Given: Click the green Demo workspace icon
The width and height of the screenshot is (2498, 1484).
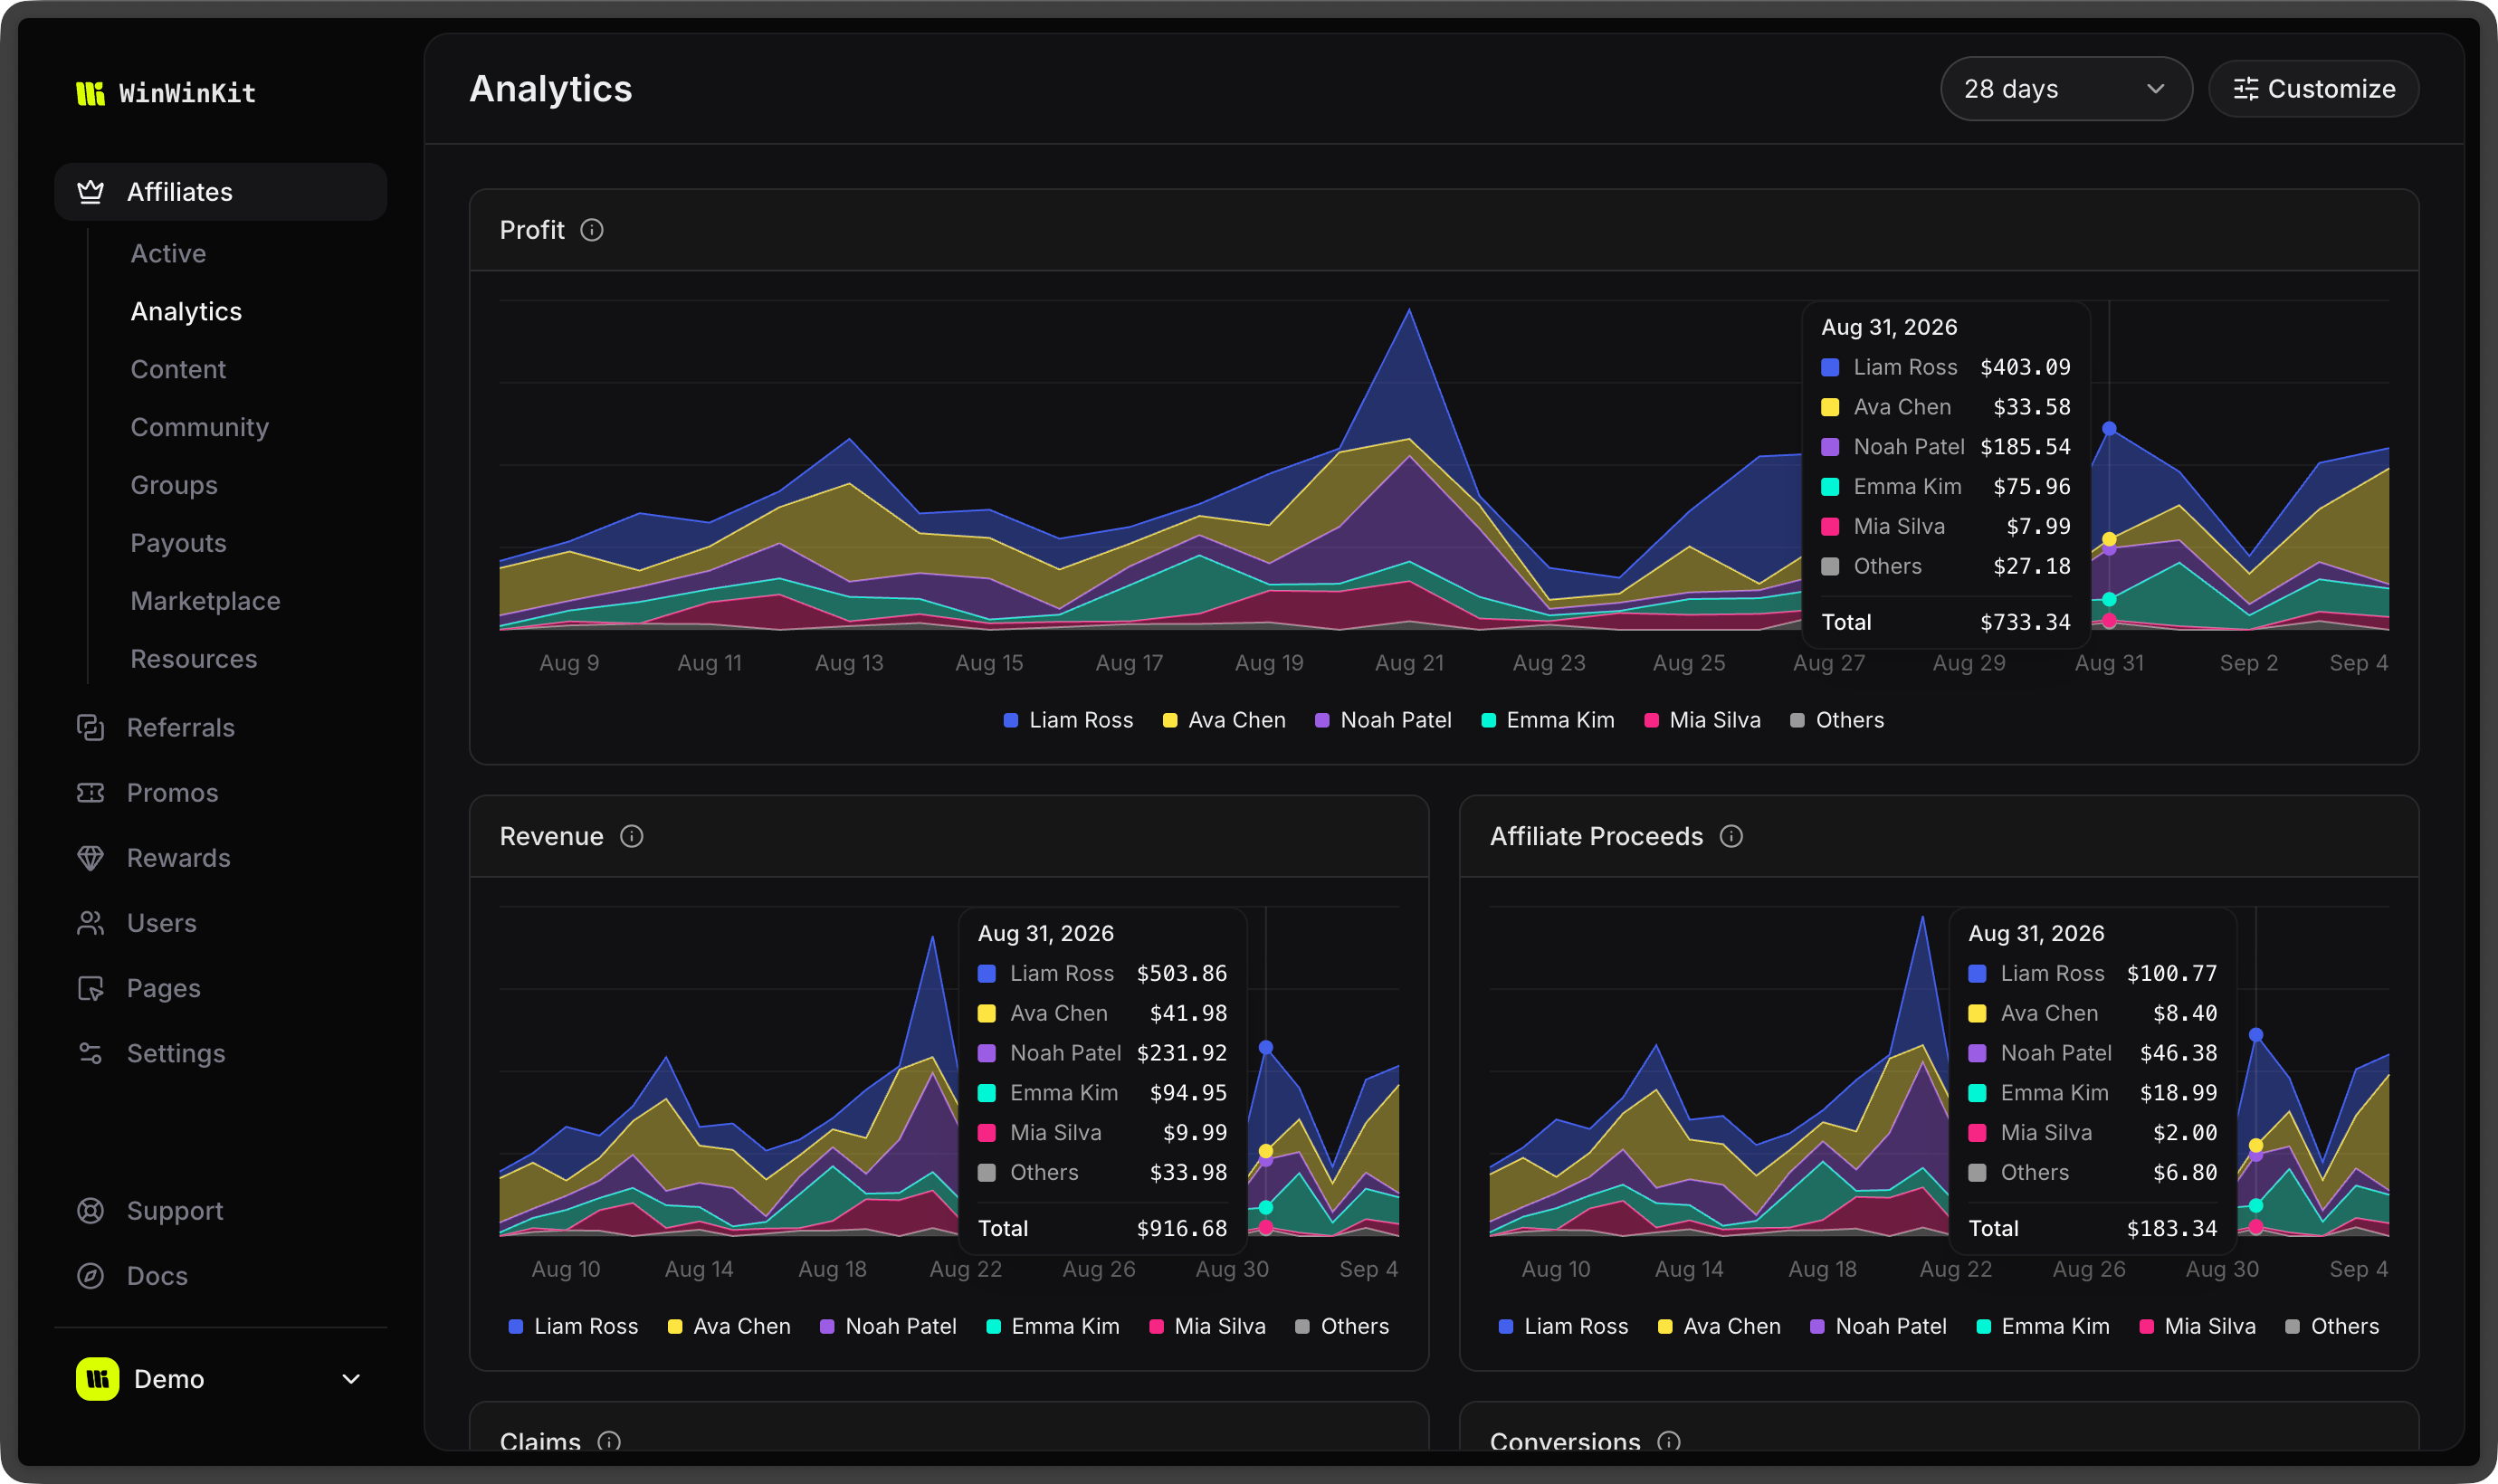Looking at the screenshot, I should (98, 1379).
